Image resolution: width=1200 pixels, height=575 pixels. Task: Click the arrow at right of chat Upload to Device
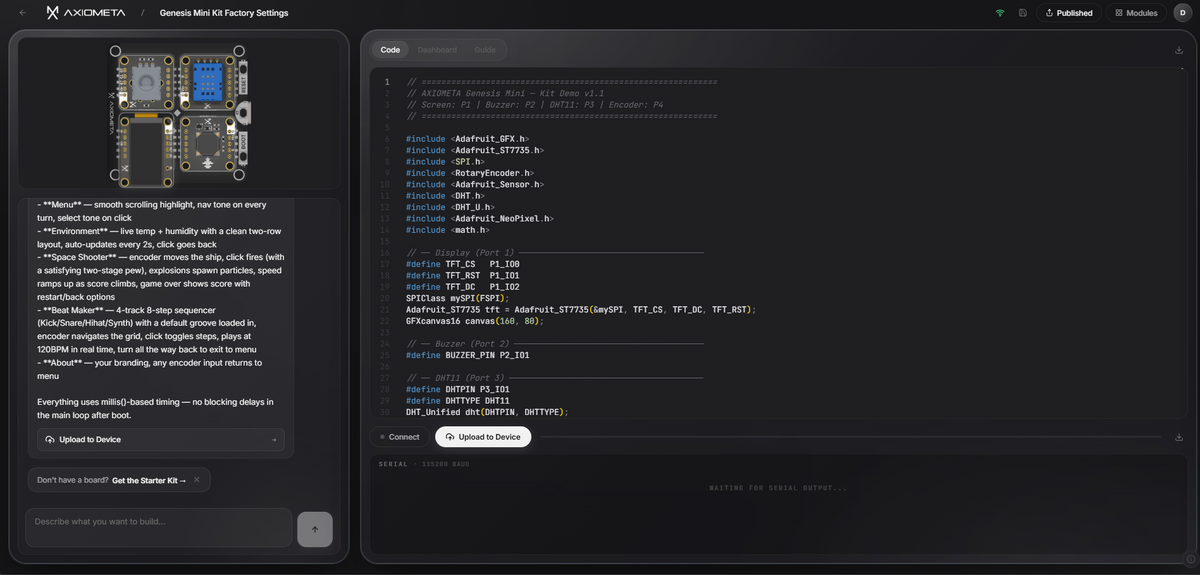click(x=274, y=440)
